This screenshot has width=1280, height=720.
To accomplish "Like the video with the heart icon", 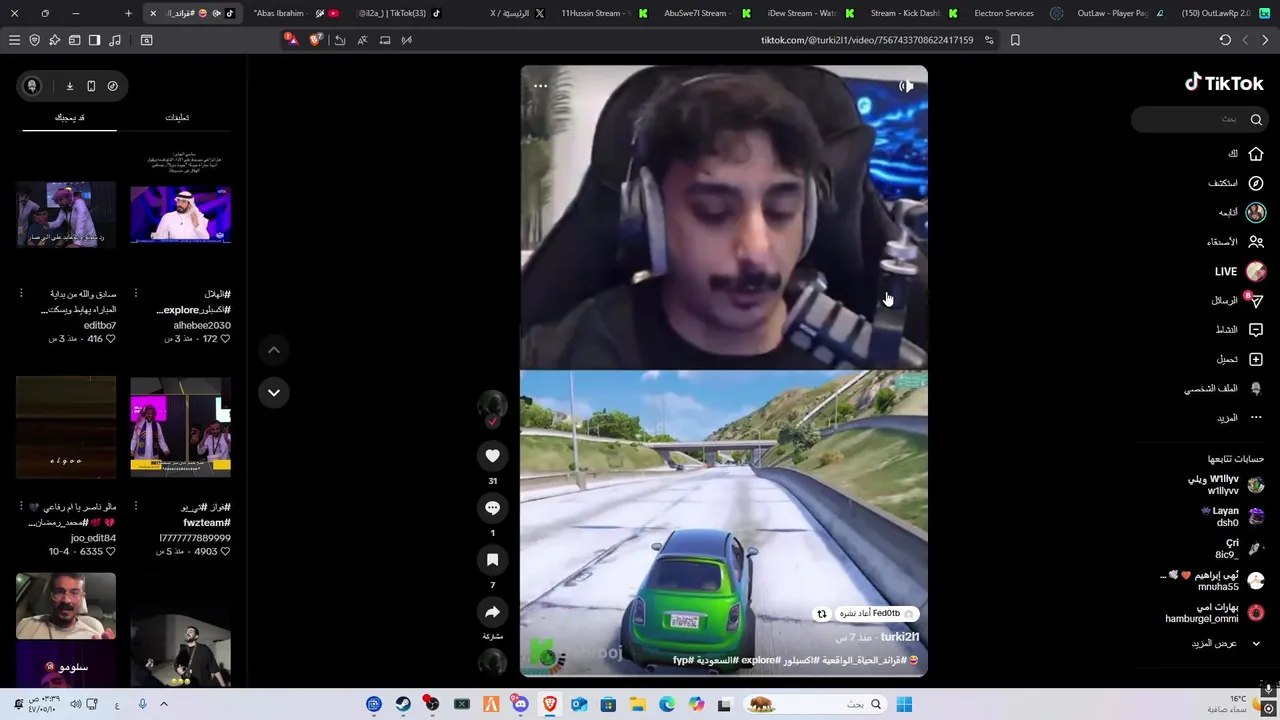I will (492, 456).
